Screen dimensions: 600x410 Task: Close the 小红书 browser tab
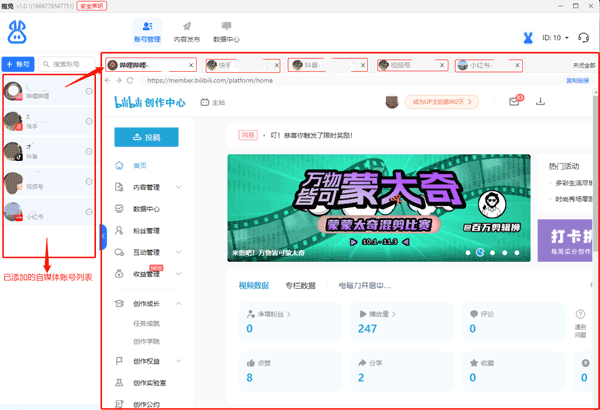tap(517, 65)
